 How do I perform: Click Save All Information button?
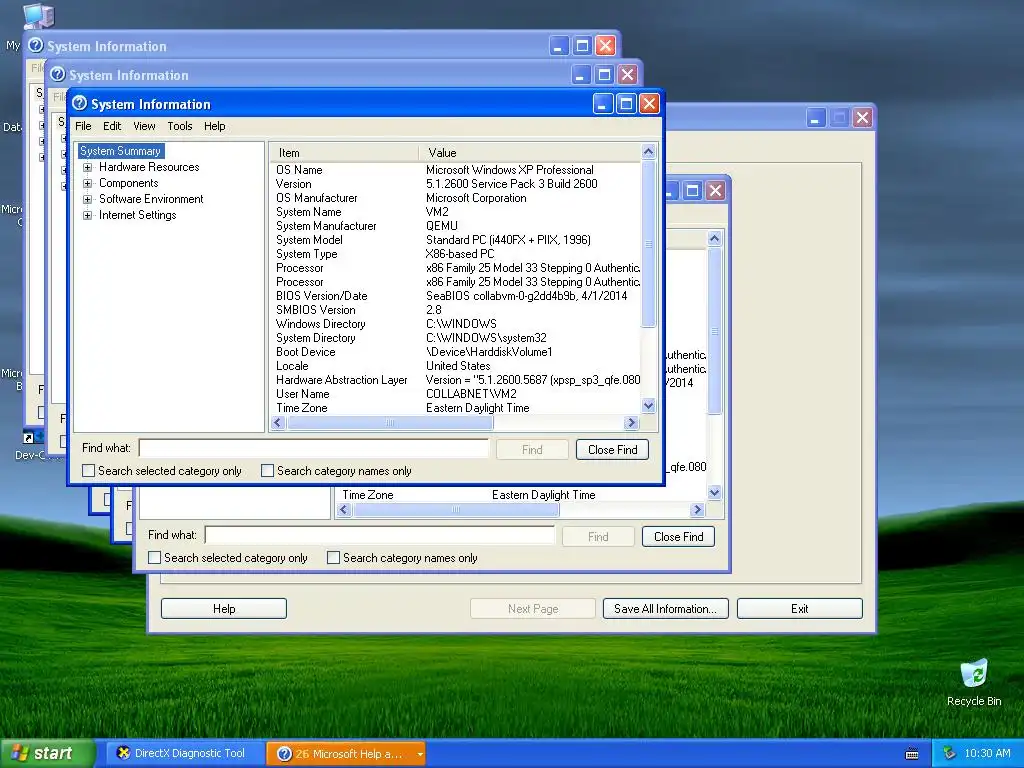coord(665,609)
